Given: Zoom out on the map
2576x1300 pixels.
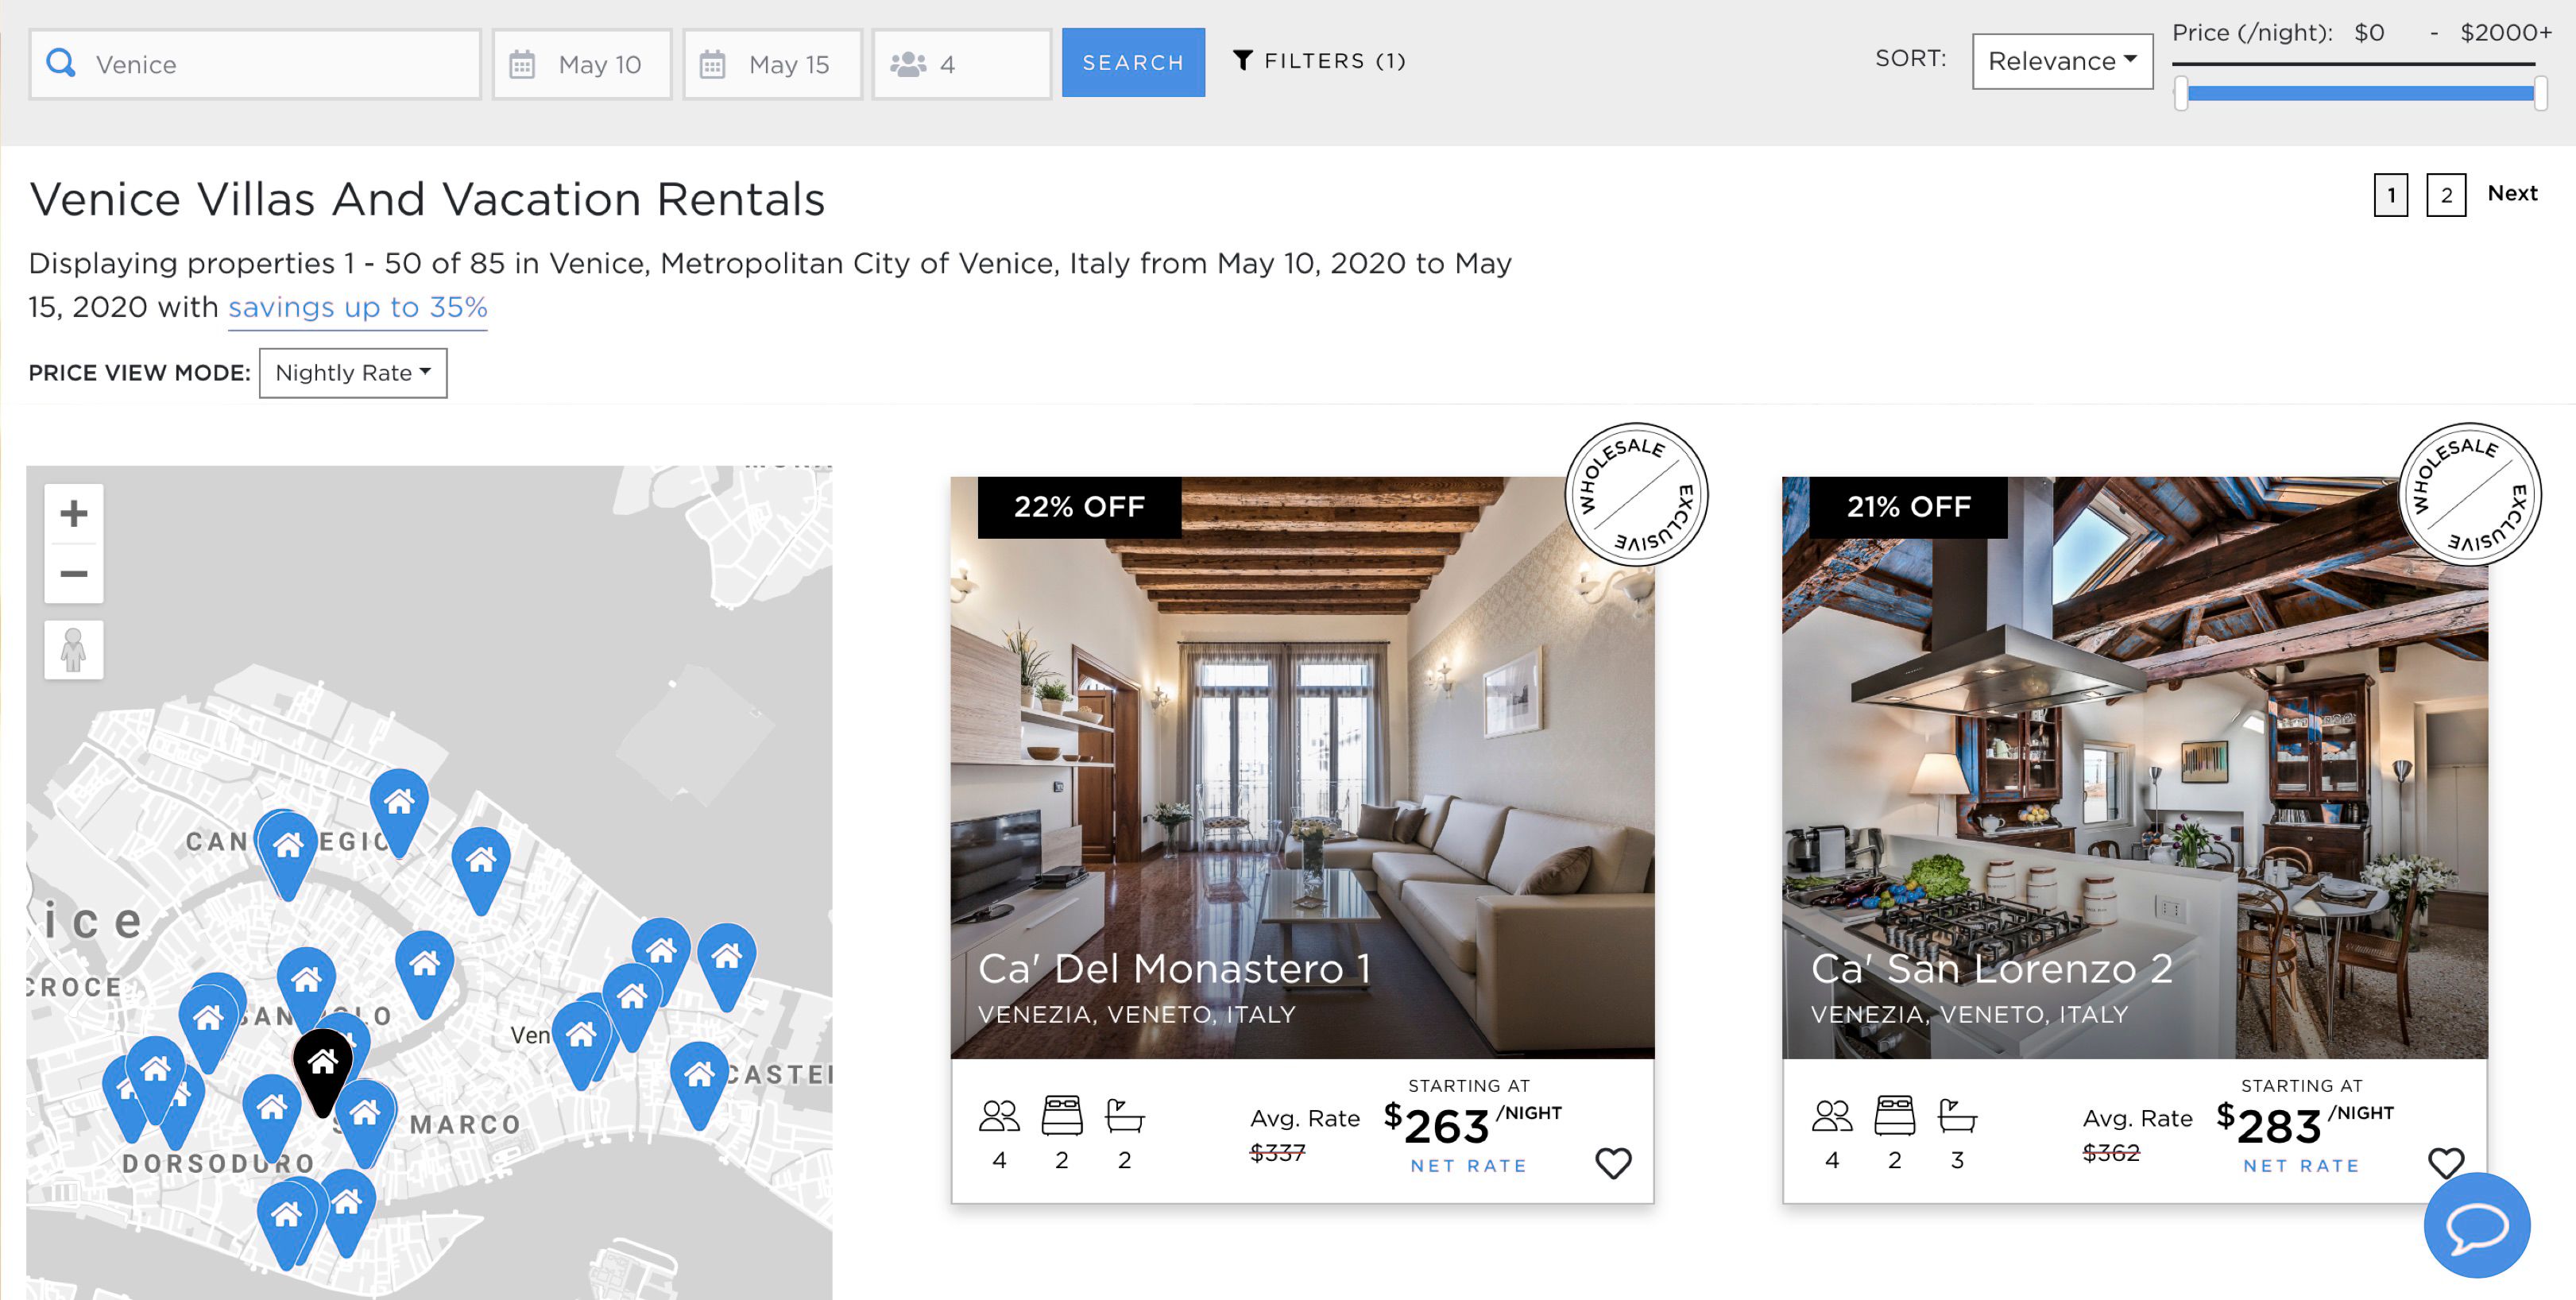Looking at the screenshot, I should point(74,574).
